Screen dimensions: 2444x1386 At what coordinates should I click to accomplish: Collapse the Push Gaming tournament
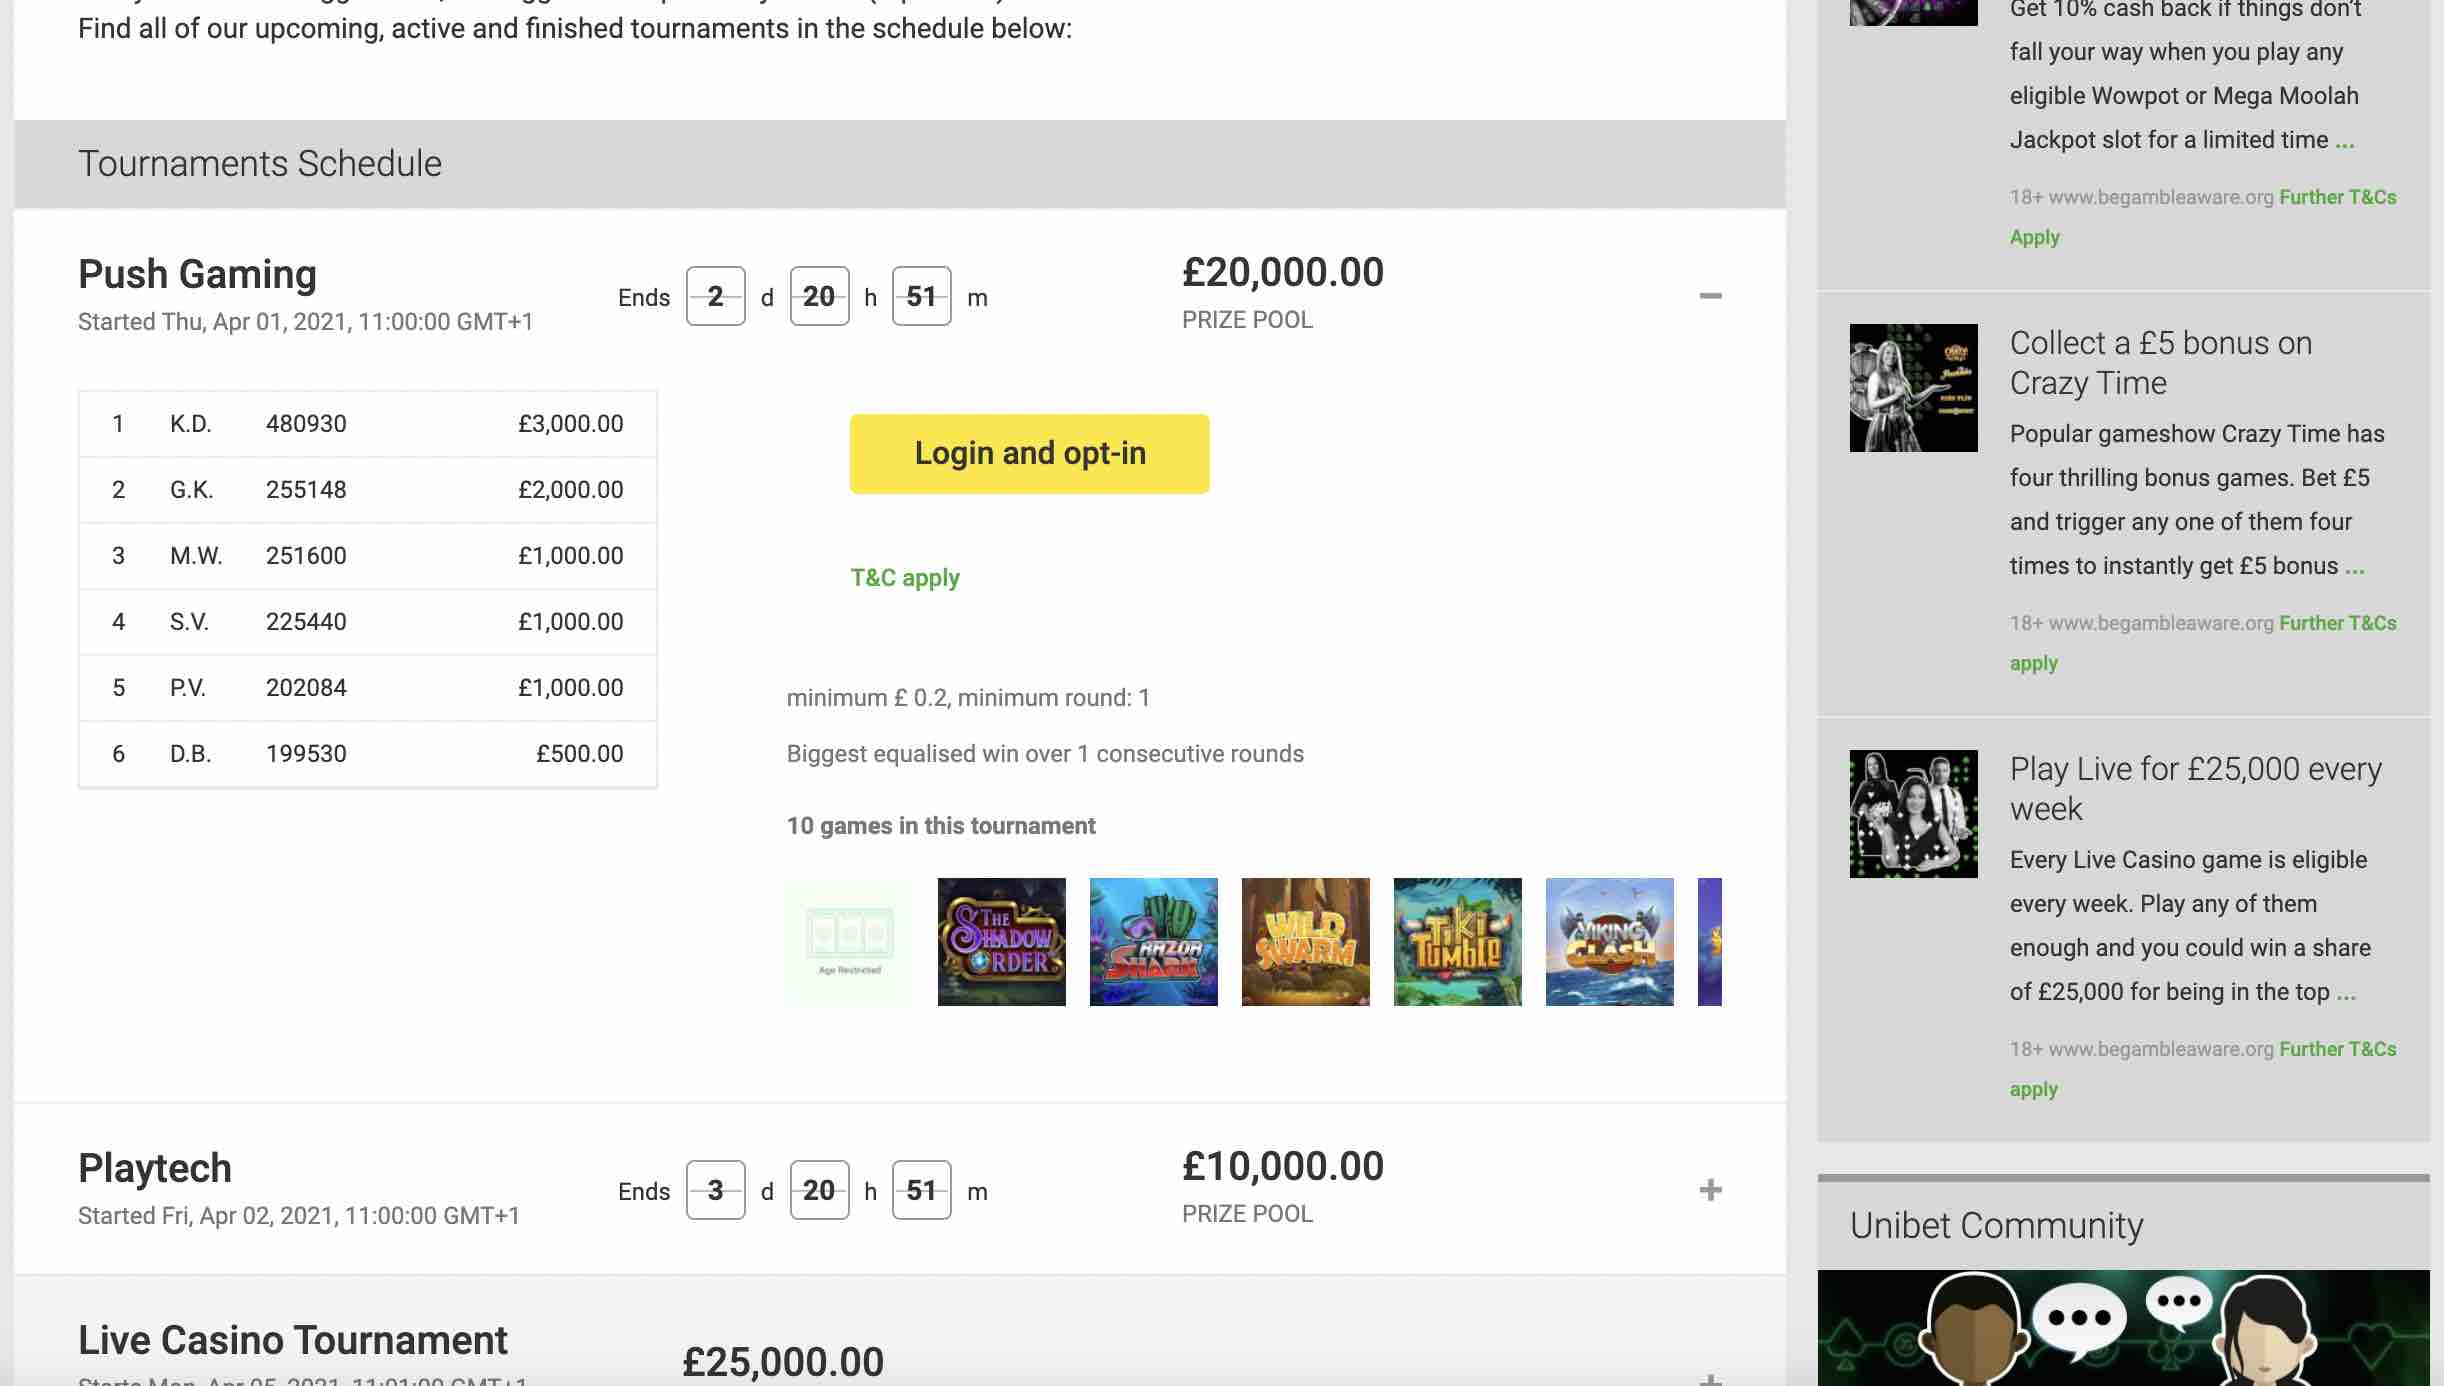coord(1710,296)
